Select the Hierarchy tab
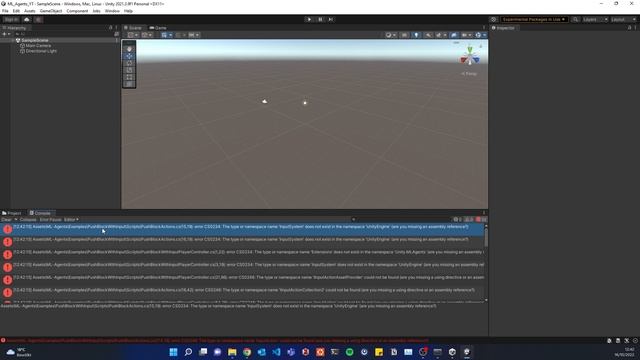Viewport: 640px width, 360px height. [x=14, y=28]
